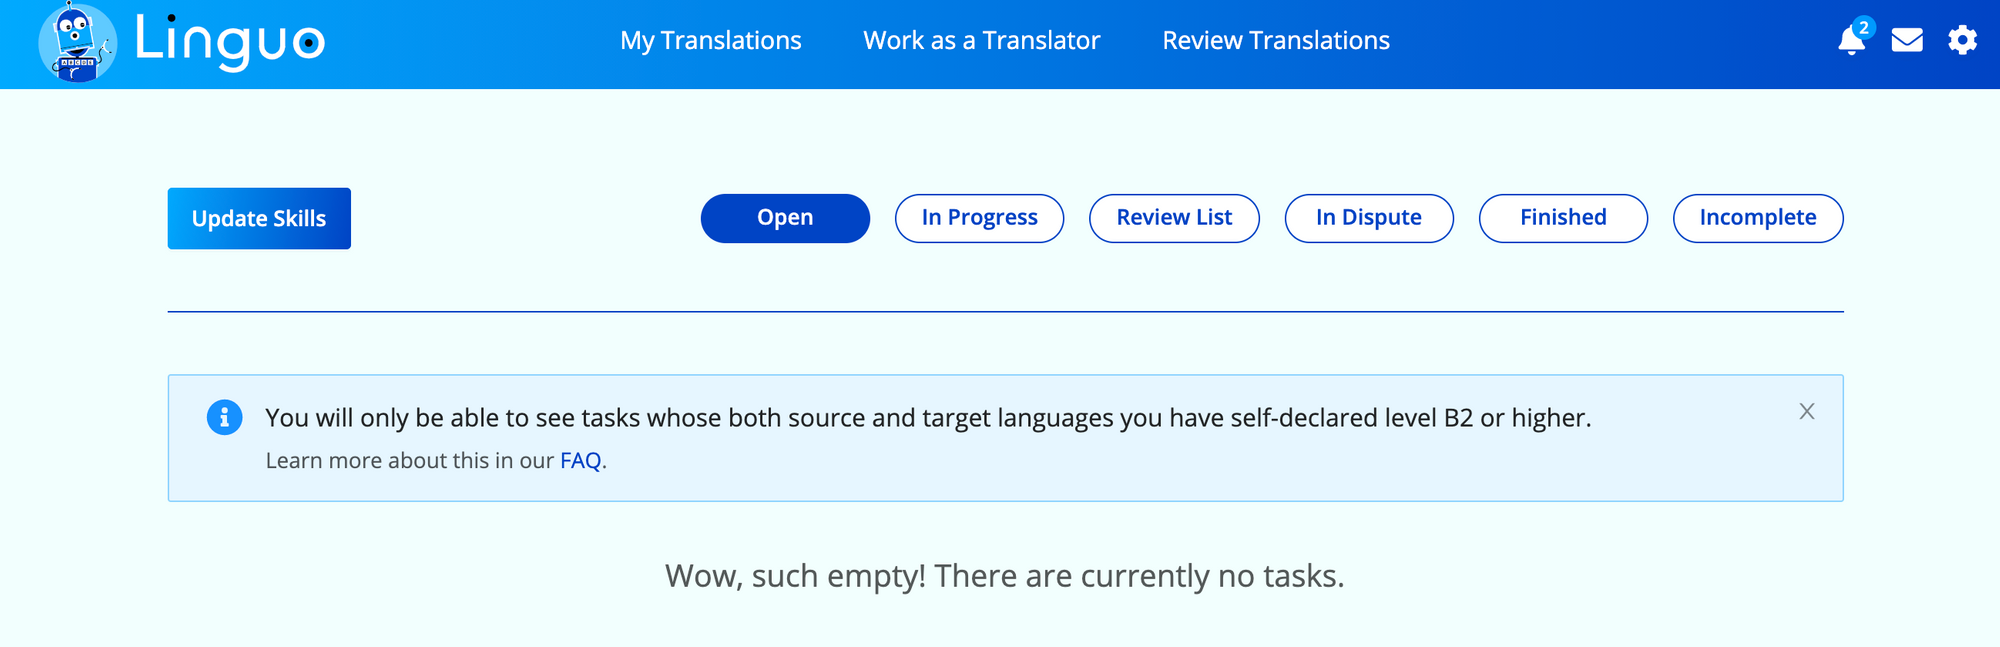Show the Review List tasks

1174,218
